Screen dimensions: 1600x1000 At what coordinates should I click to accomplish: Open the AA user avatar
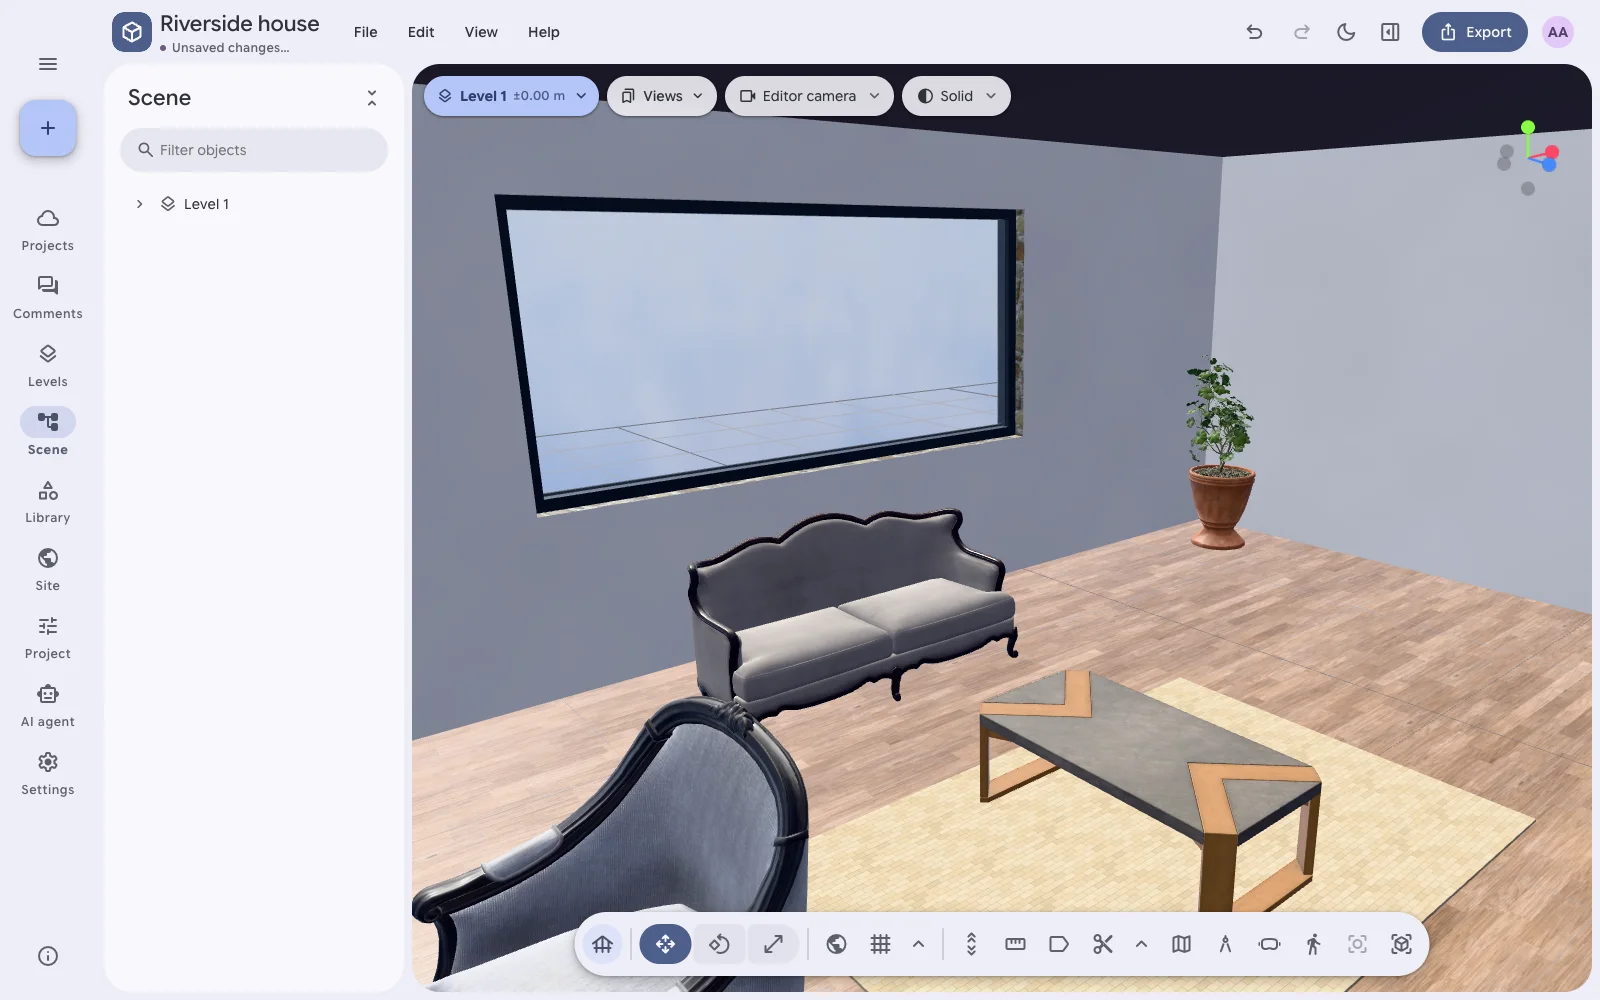[1558, 32]
